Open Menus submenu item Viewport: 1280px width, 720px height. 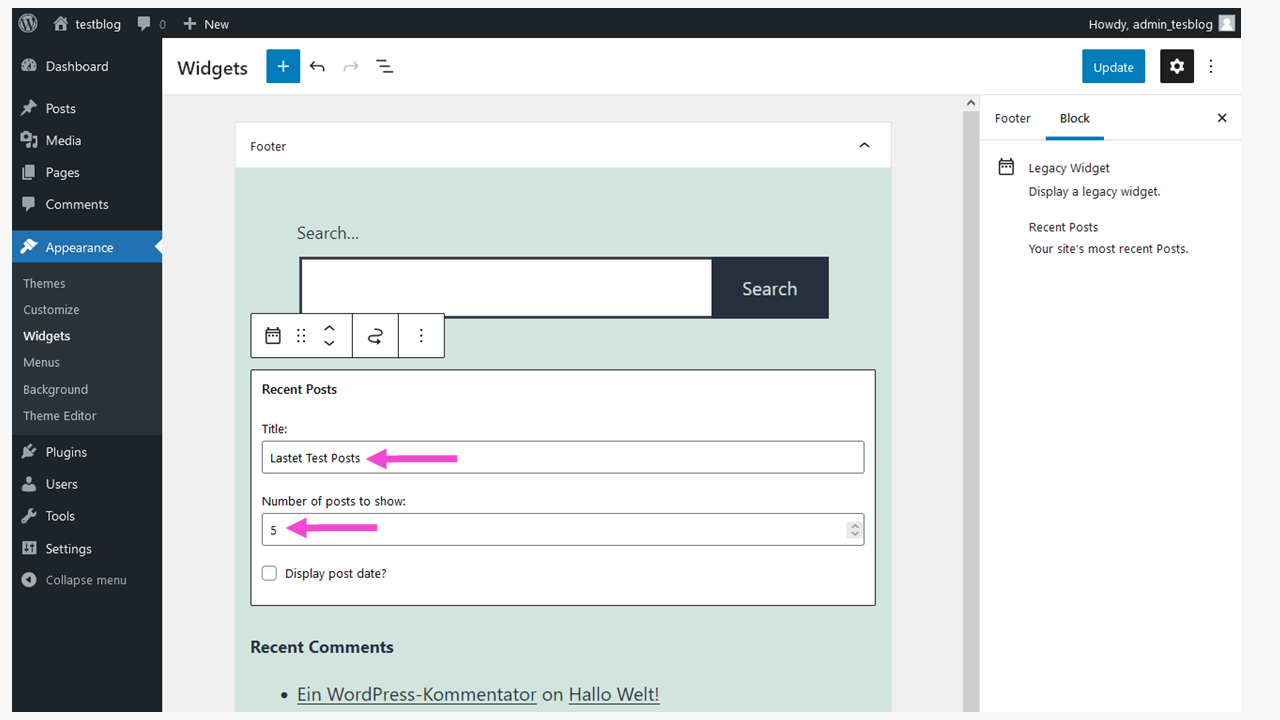point(41,362)
